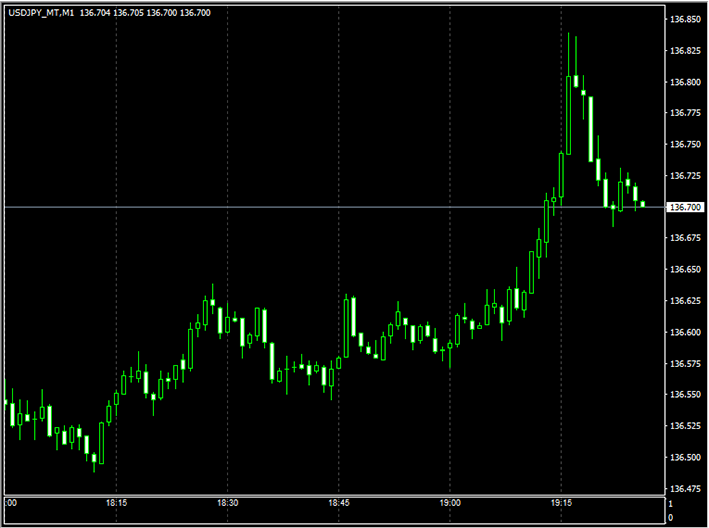709x528 pixels.
Task: Click the 136.750 price axis label
Action: [x=685, y=144]
